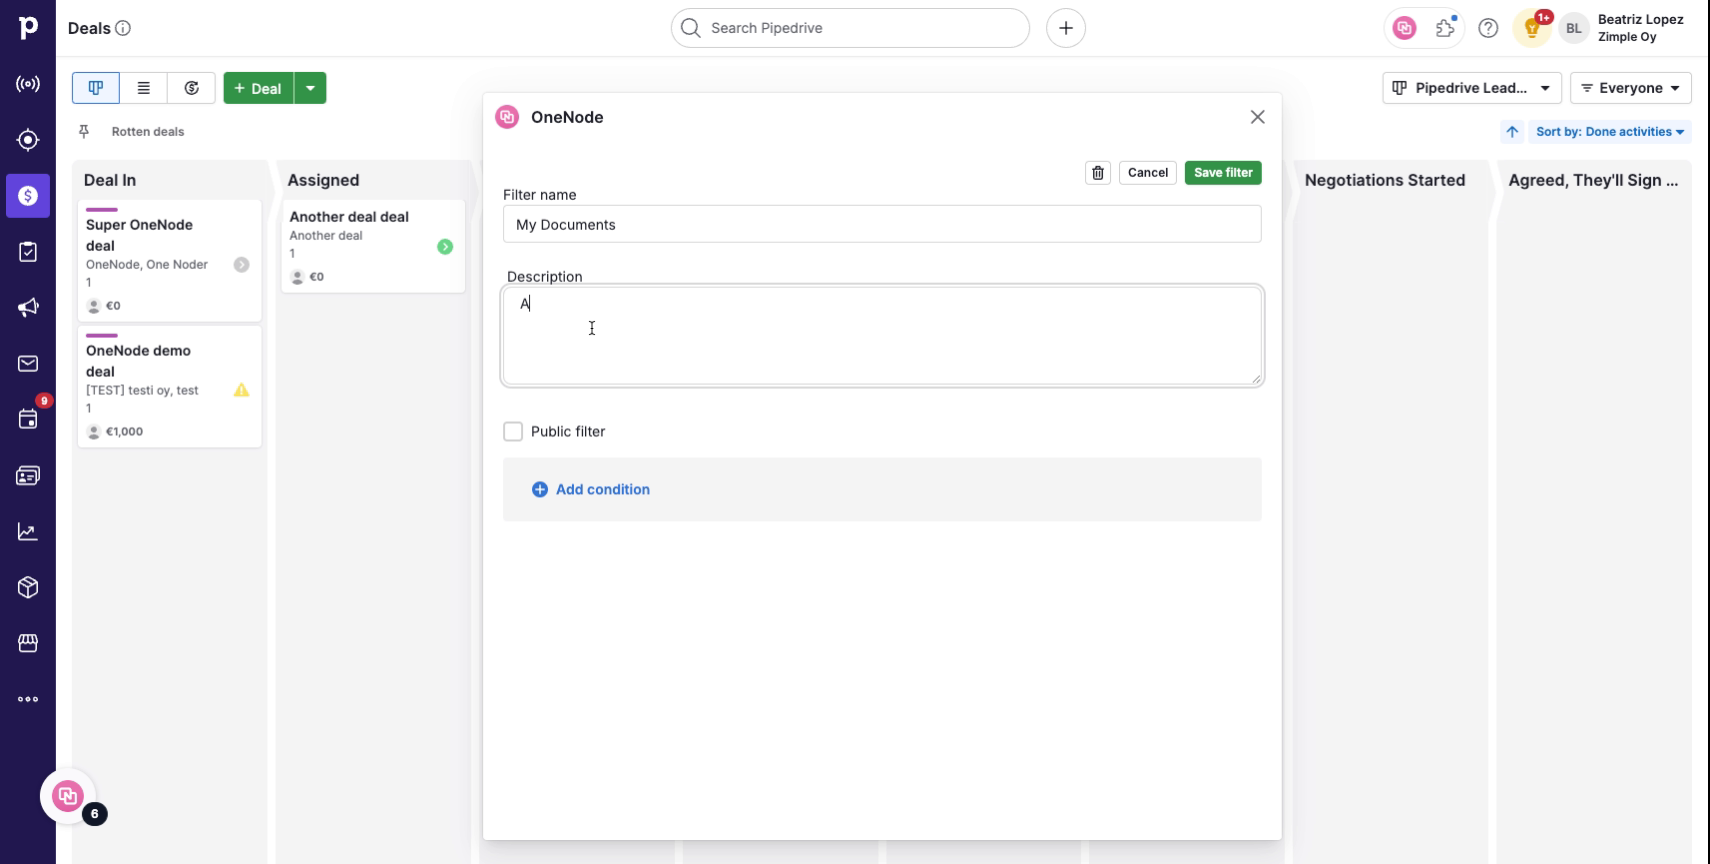Click the Negotiations Started stage header
The width and height of the screenshot is (1710, 864).
tap(1385, 180)
